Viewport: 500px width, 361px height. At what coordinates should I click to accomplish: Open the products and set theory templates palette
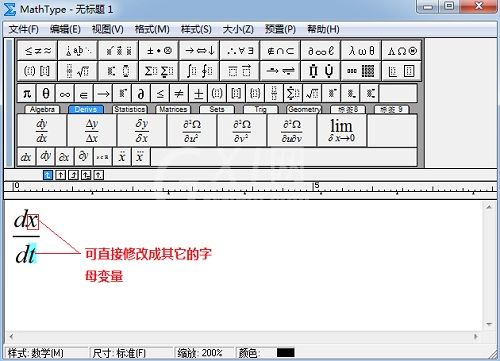[321, 71]
